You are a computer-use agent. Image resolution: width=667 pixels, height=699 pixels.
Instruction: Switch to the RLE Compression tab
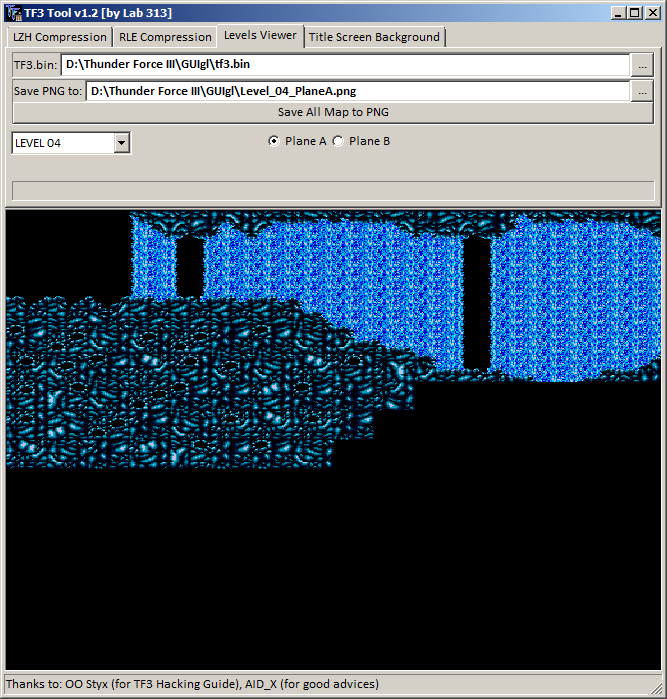[x=165, y=37]
